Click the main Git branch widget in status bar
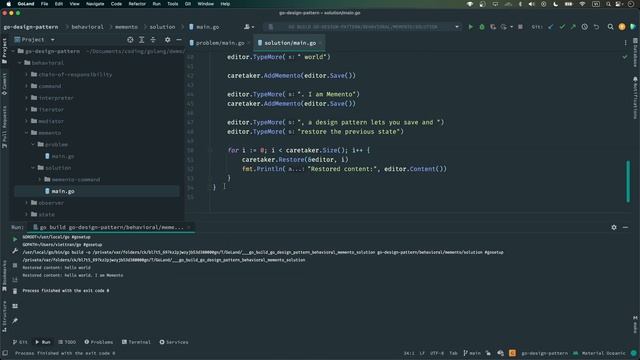This screenshot has width=640, height=360. coord(472,353)
